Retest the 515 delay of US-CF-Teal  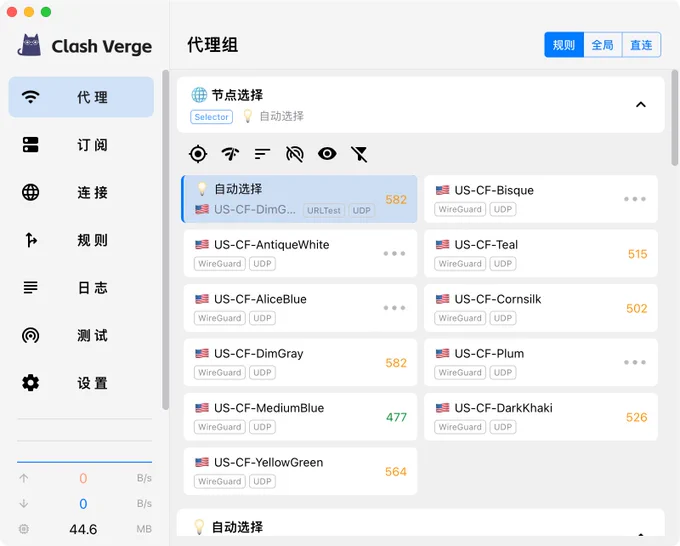(637, 254)
